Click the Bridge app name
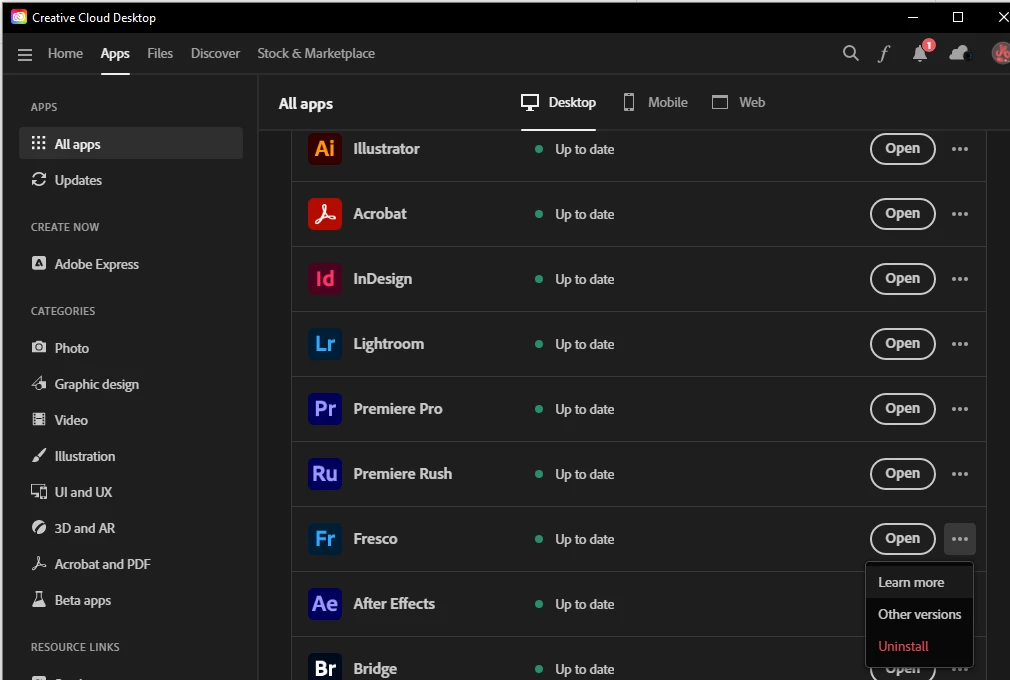This screenshot has width=1010, height=680. pos(375,669)
